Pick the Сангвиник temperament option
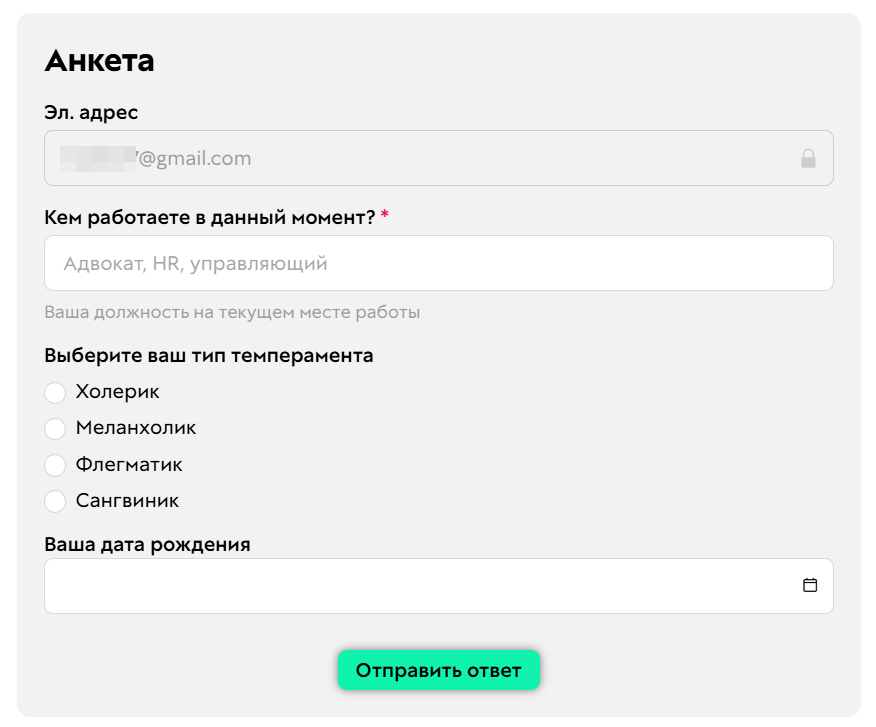876x727 pixels. (55, 501)
